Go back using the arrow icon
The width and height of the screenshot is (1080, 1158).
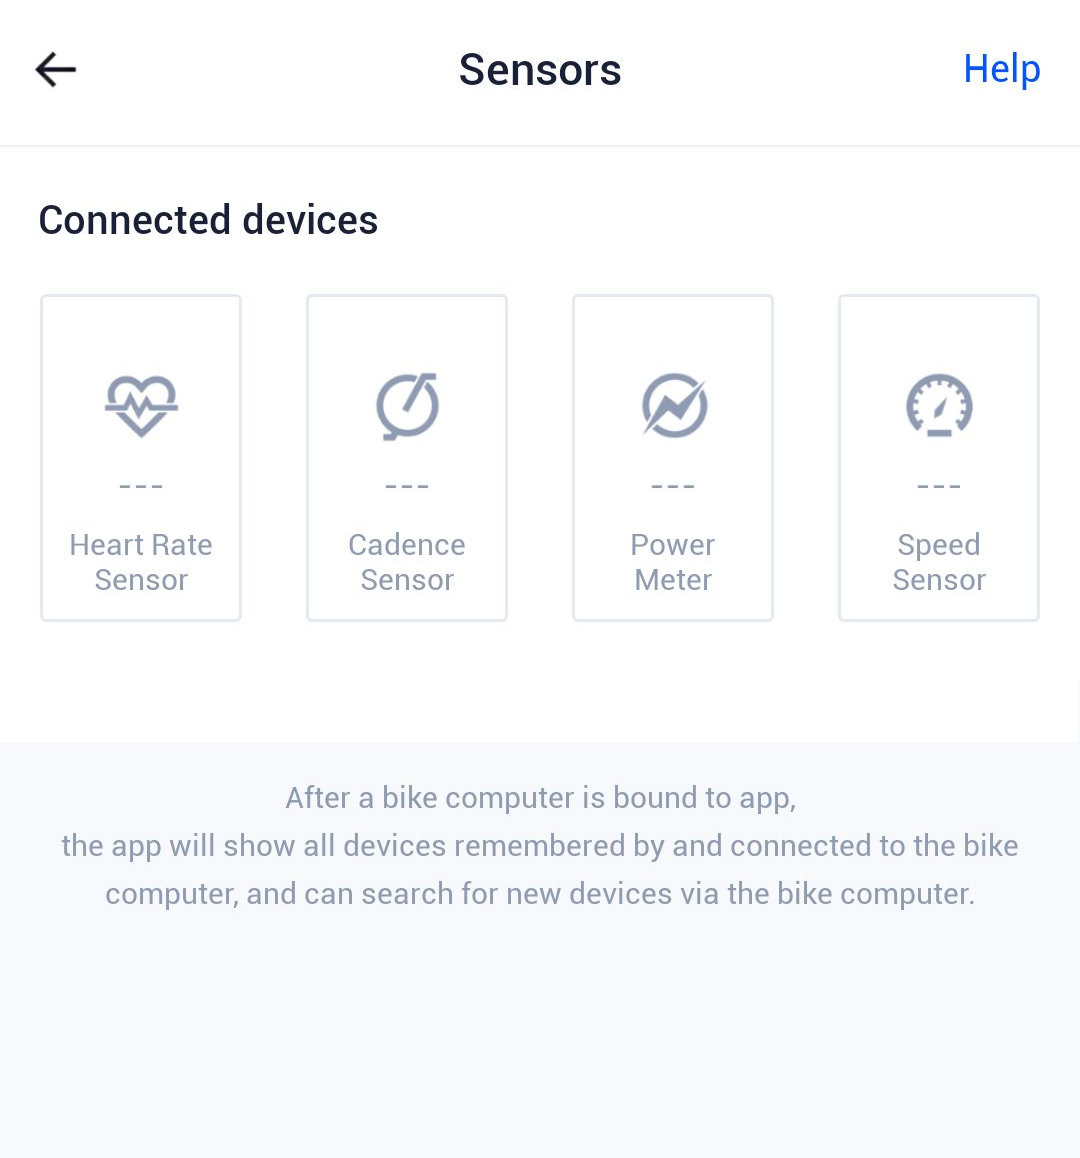pyautogui.click(x=56, y=70)
